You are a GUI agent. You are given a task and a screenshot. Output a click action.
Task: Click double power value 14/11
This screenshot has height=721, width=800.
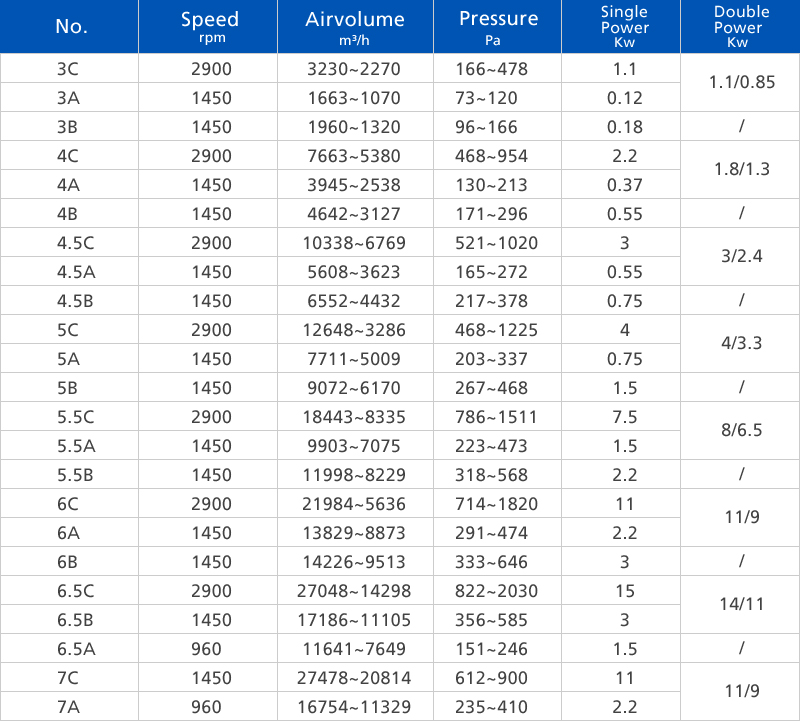739,605
